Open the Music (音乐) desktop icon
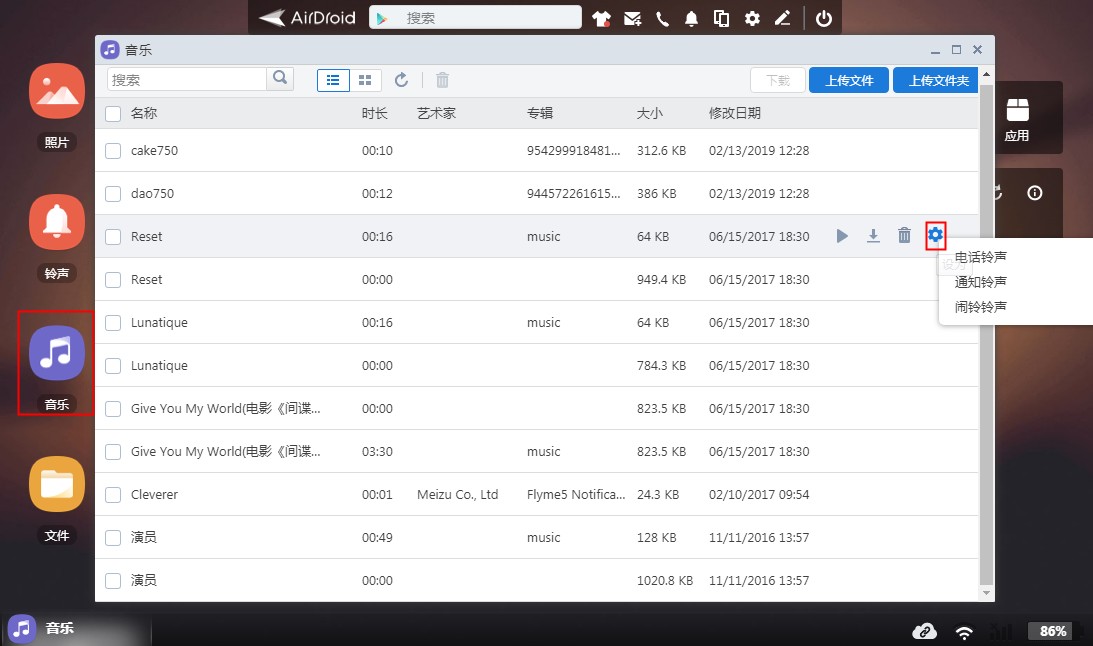This screenshot has height=646, width=1093. [56, 353]
